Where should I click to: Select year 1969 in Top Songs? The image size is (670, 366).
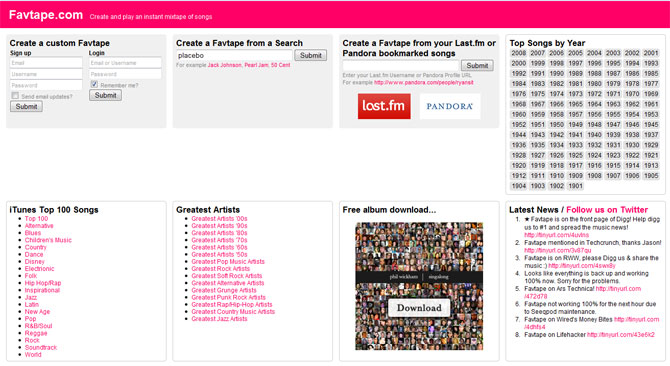pyautogui.click(x=651, y=94)
